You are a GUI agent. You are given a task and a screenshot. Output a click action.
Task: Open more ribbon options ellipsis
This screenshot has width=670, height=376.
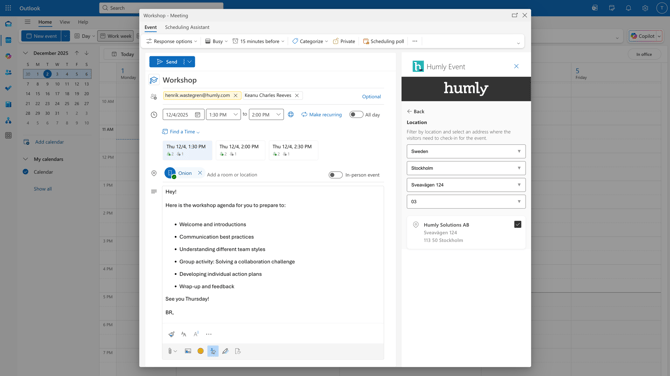[415, 41]
